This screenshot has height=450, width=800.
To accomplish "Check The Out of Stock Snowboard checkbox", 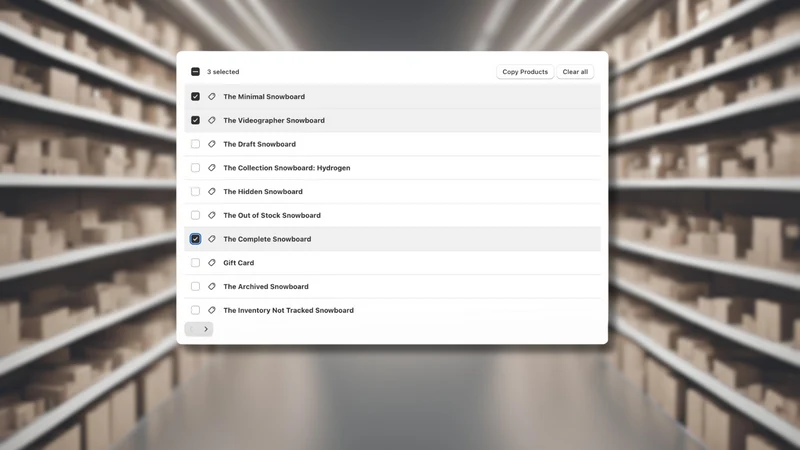I will 195,215.
